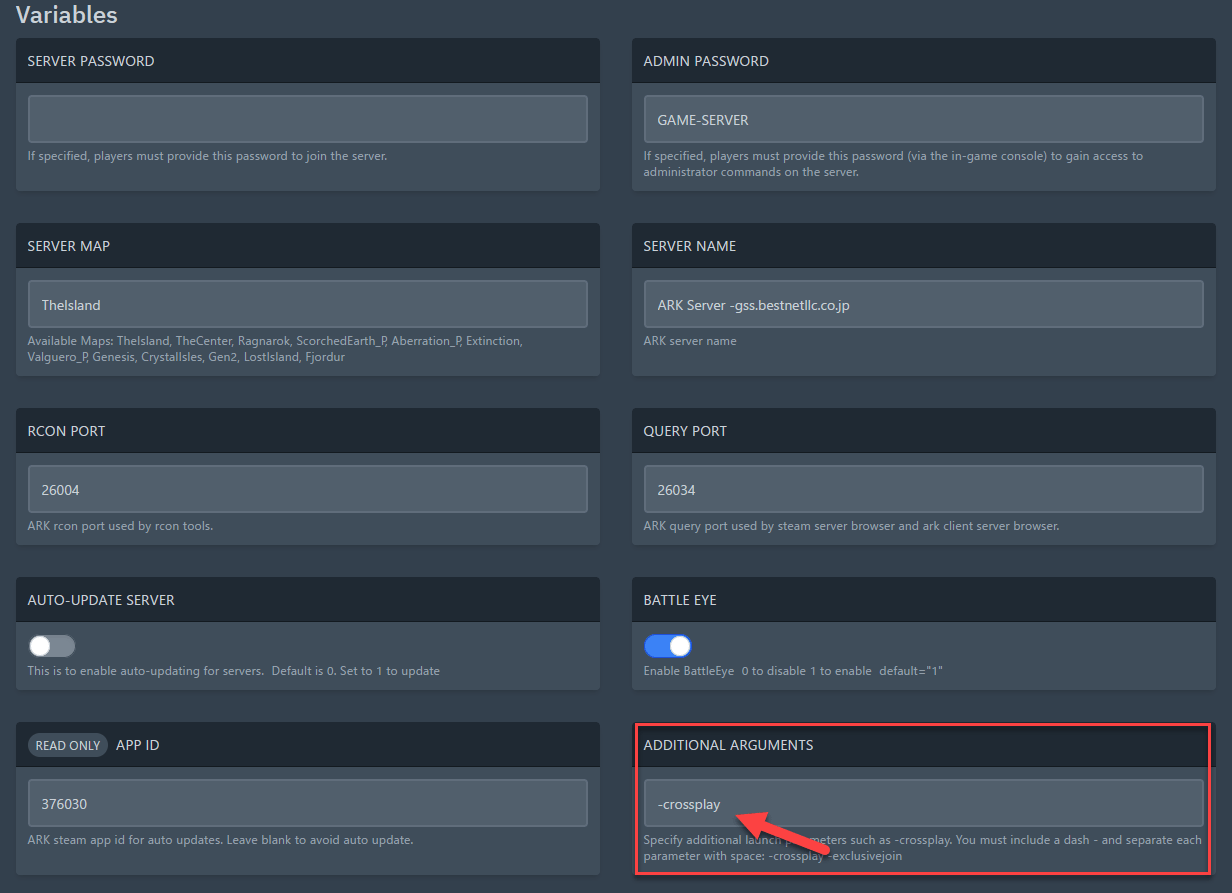Click the launch parameters help text
This screenshot has width=1232, height=893.
click(x=920, y=847)
